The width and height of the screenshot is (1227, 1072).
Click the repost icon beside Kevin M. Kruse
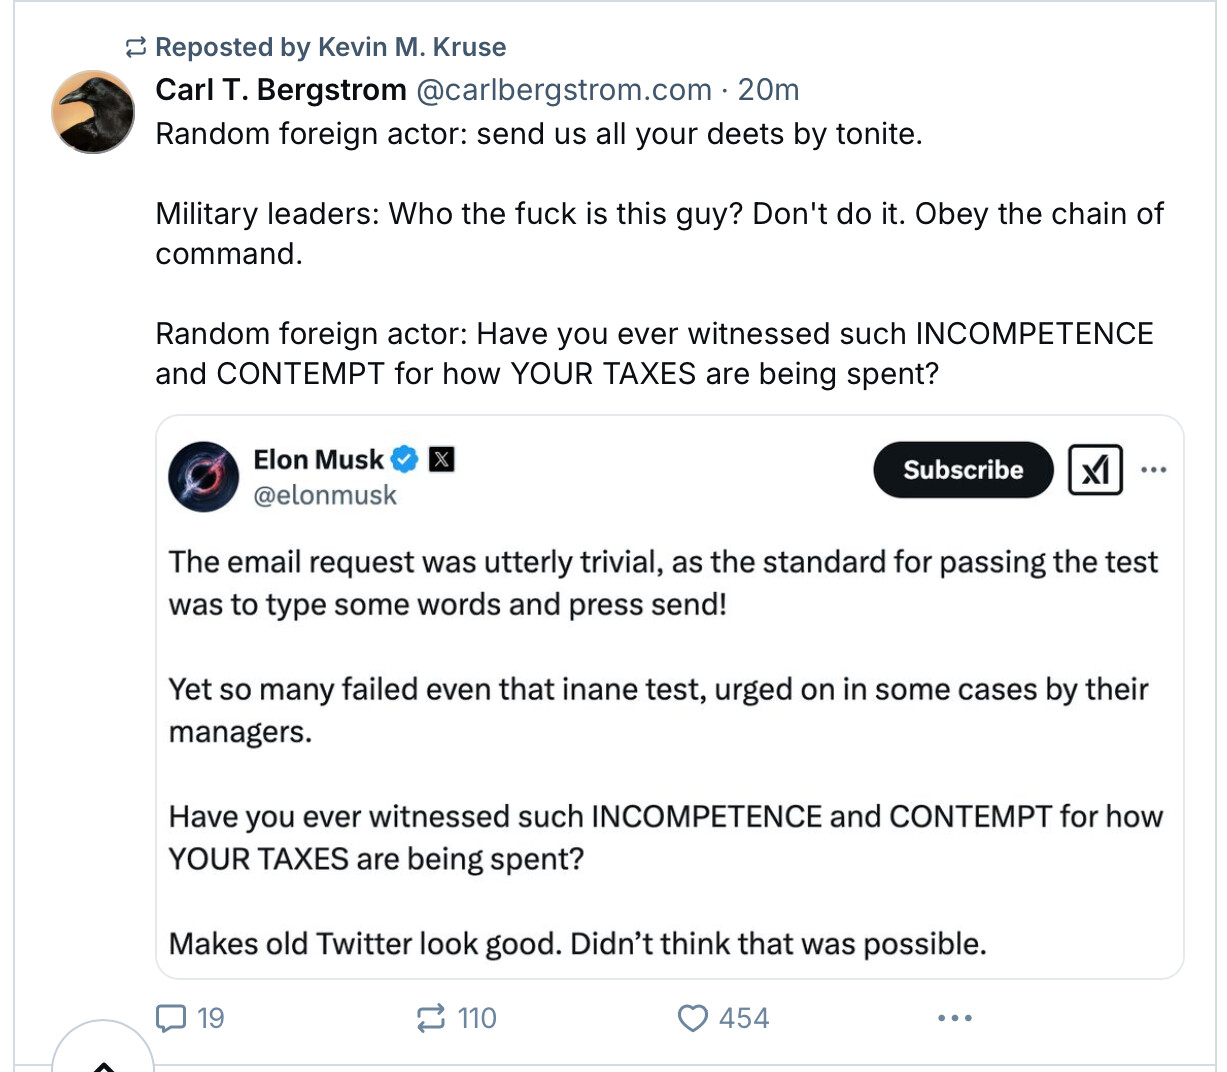136,47
